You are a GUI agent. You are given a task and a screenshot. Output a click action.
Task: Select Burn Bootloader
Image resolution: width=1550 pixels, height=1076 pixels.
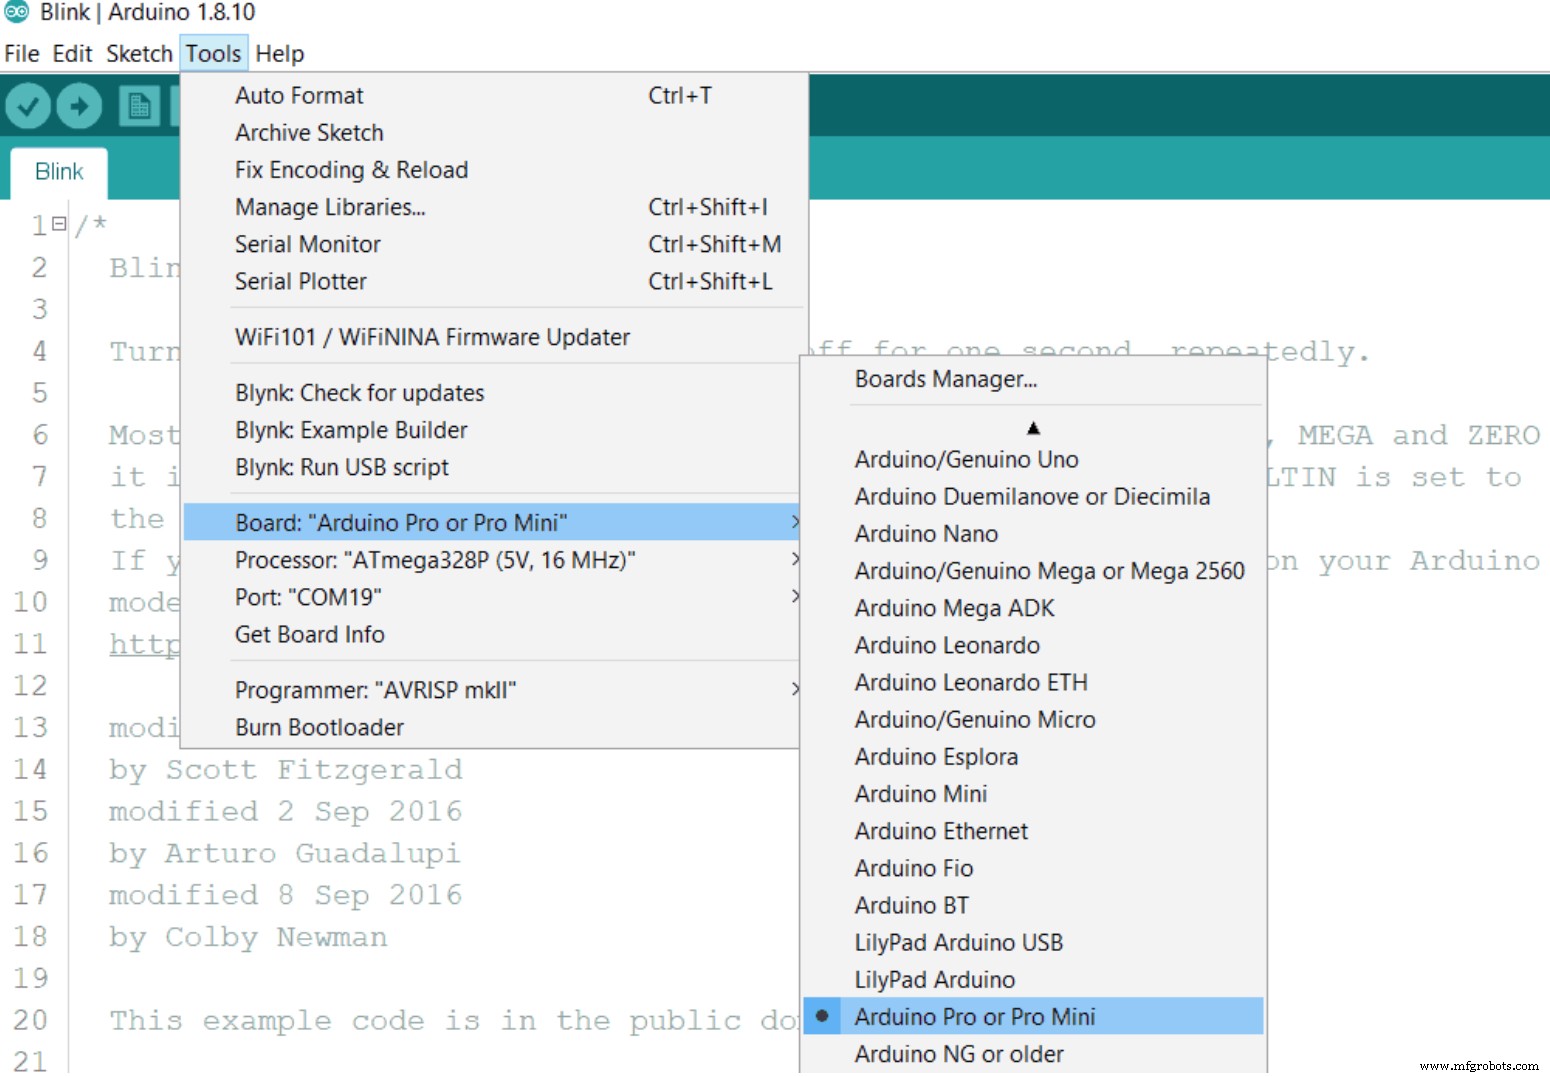click(319, 727)
